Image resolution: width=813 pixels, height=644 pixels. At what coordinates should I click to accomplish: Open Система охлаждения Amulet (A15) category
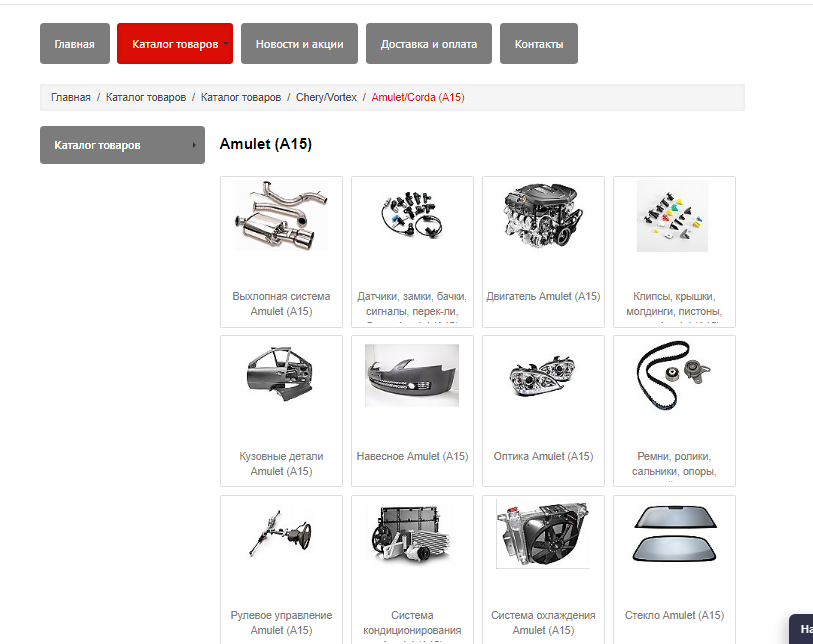click(543, 622)
